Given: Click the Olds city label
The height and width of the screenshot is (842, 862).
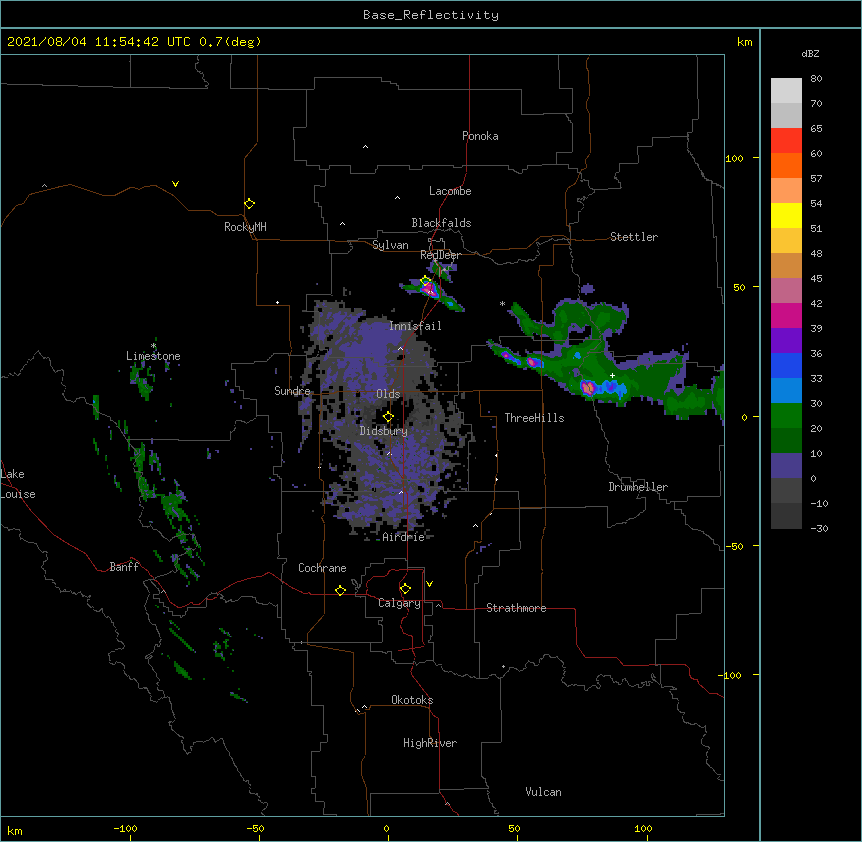Looking at the screenshot, I should coord(388,394).
